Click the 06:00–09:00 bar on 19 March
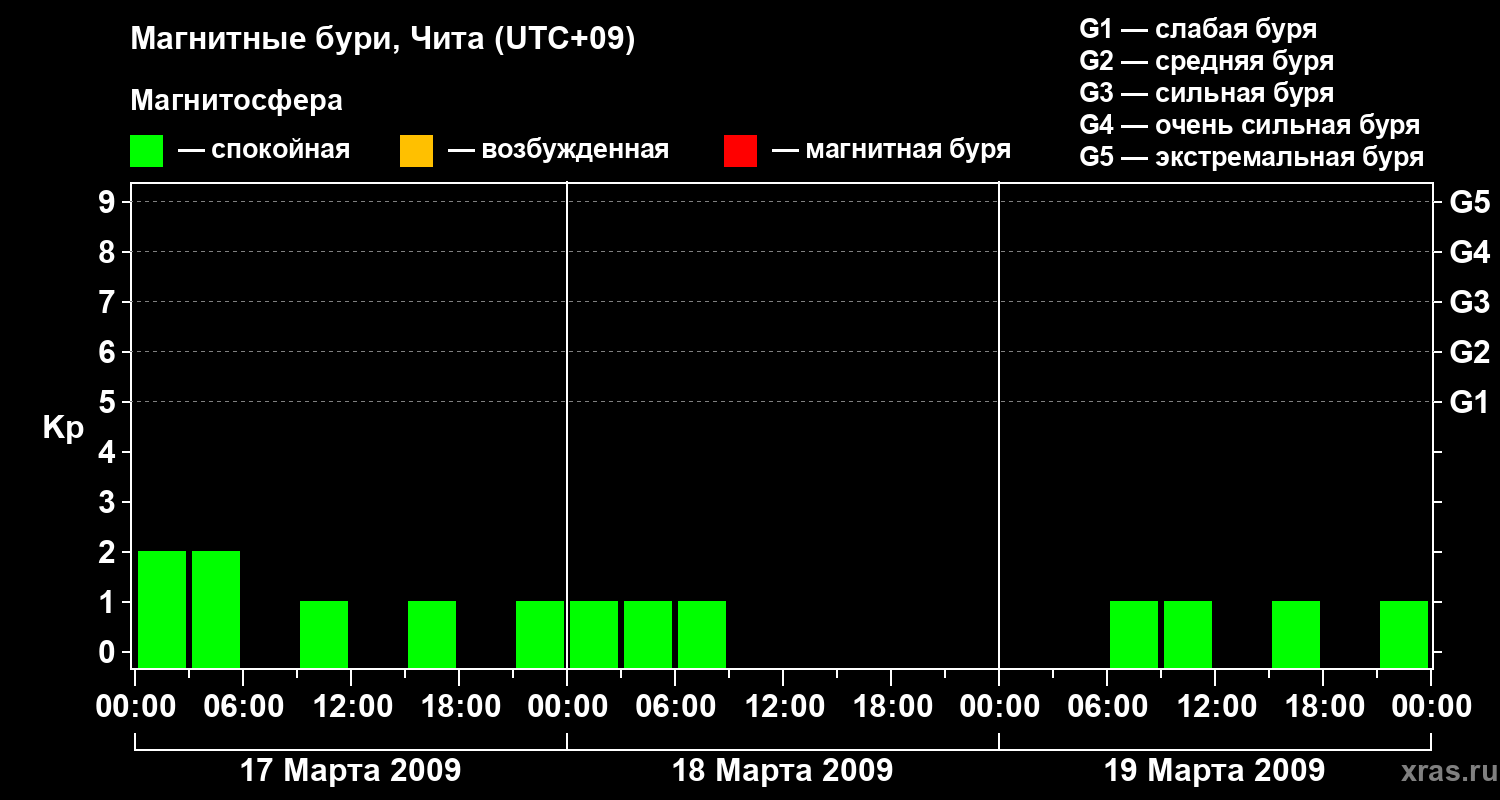The width and height of the screenshot is (1500, 800). pos(1134,634)
